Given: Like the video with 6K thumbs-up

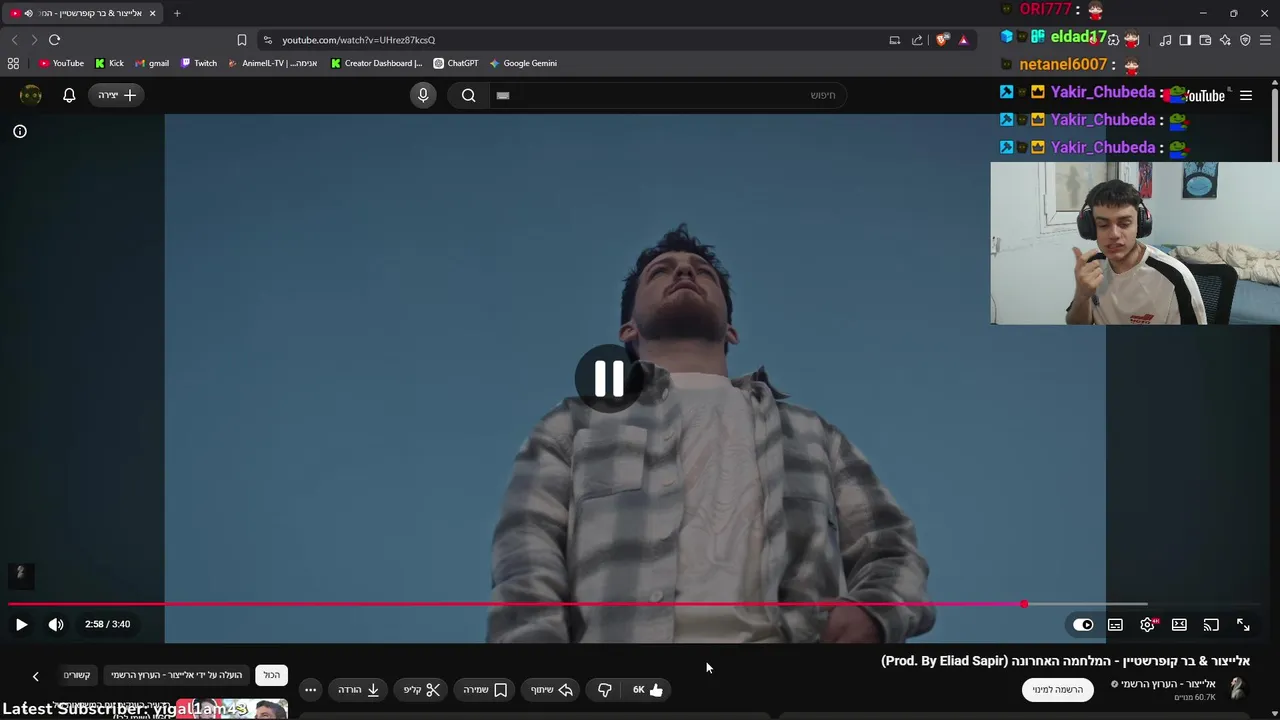Looking at the screenshot, I should (648, 690).
